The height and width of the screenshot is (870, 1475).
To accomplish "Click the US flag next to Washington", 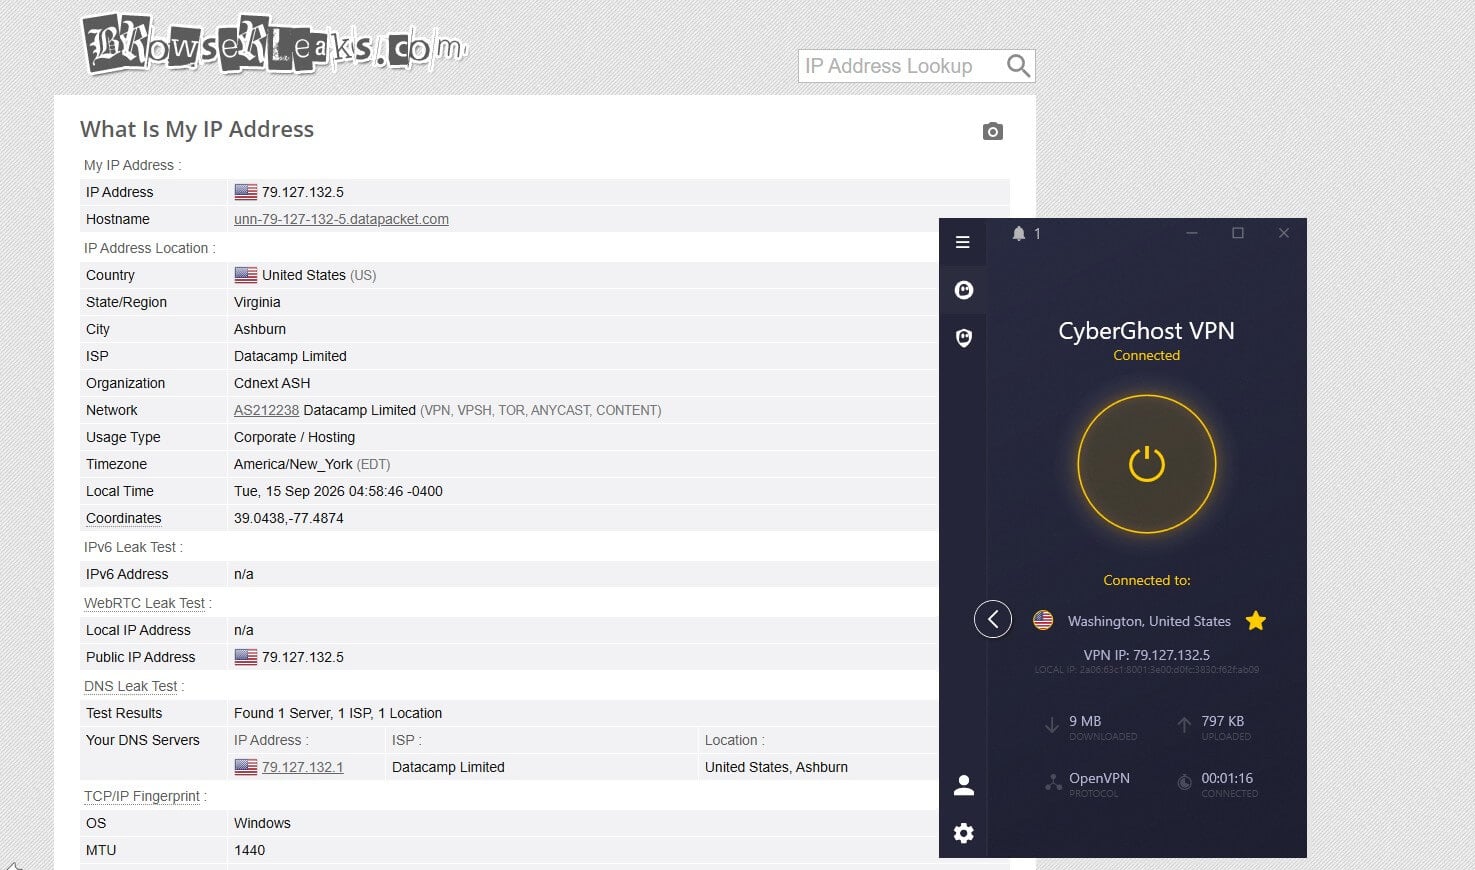I will tap(1043, 620).
